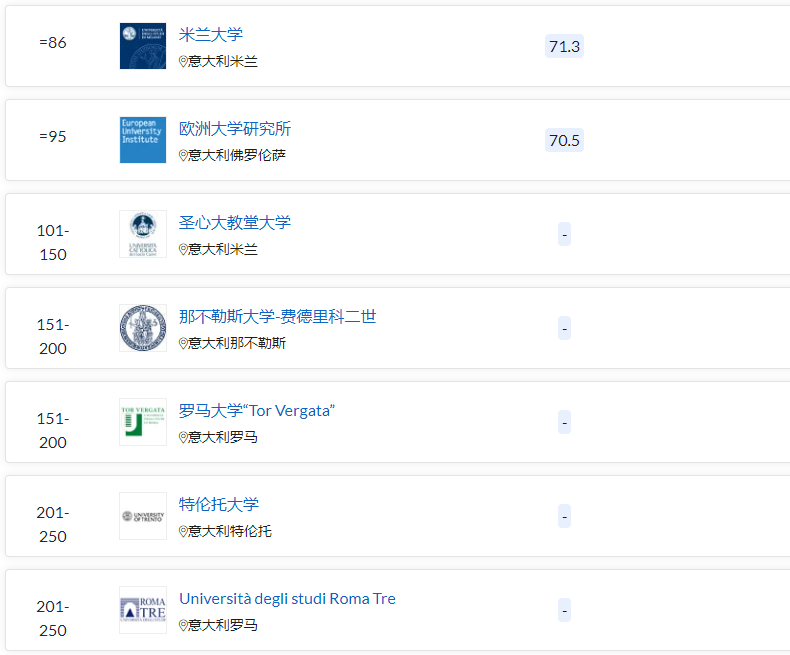790x655 pixels.
Task: Click the 151-200 rank for Tor Vergata
Action: 53,430
